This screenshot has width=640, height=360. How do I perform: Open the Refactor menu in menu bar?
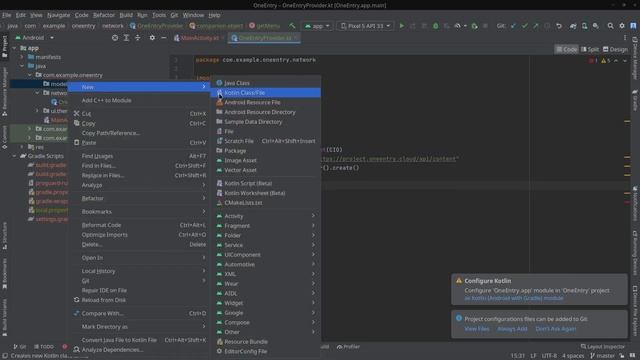104,15
